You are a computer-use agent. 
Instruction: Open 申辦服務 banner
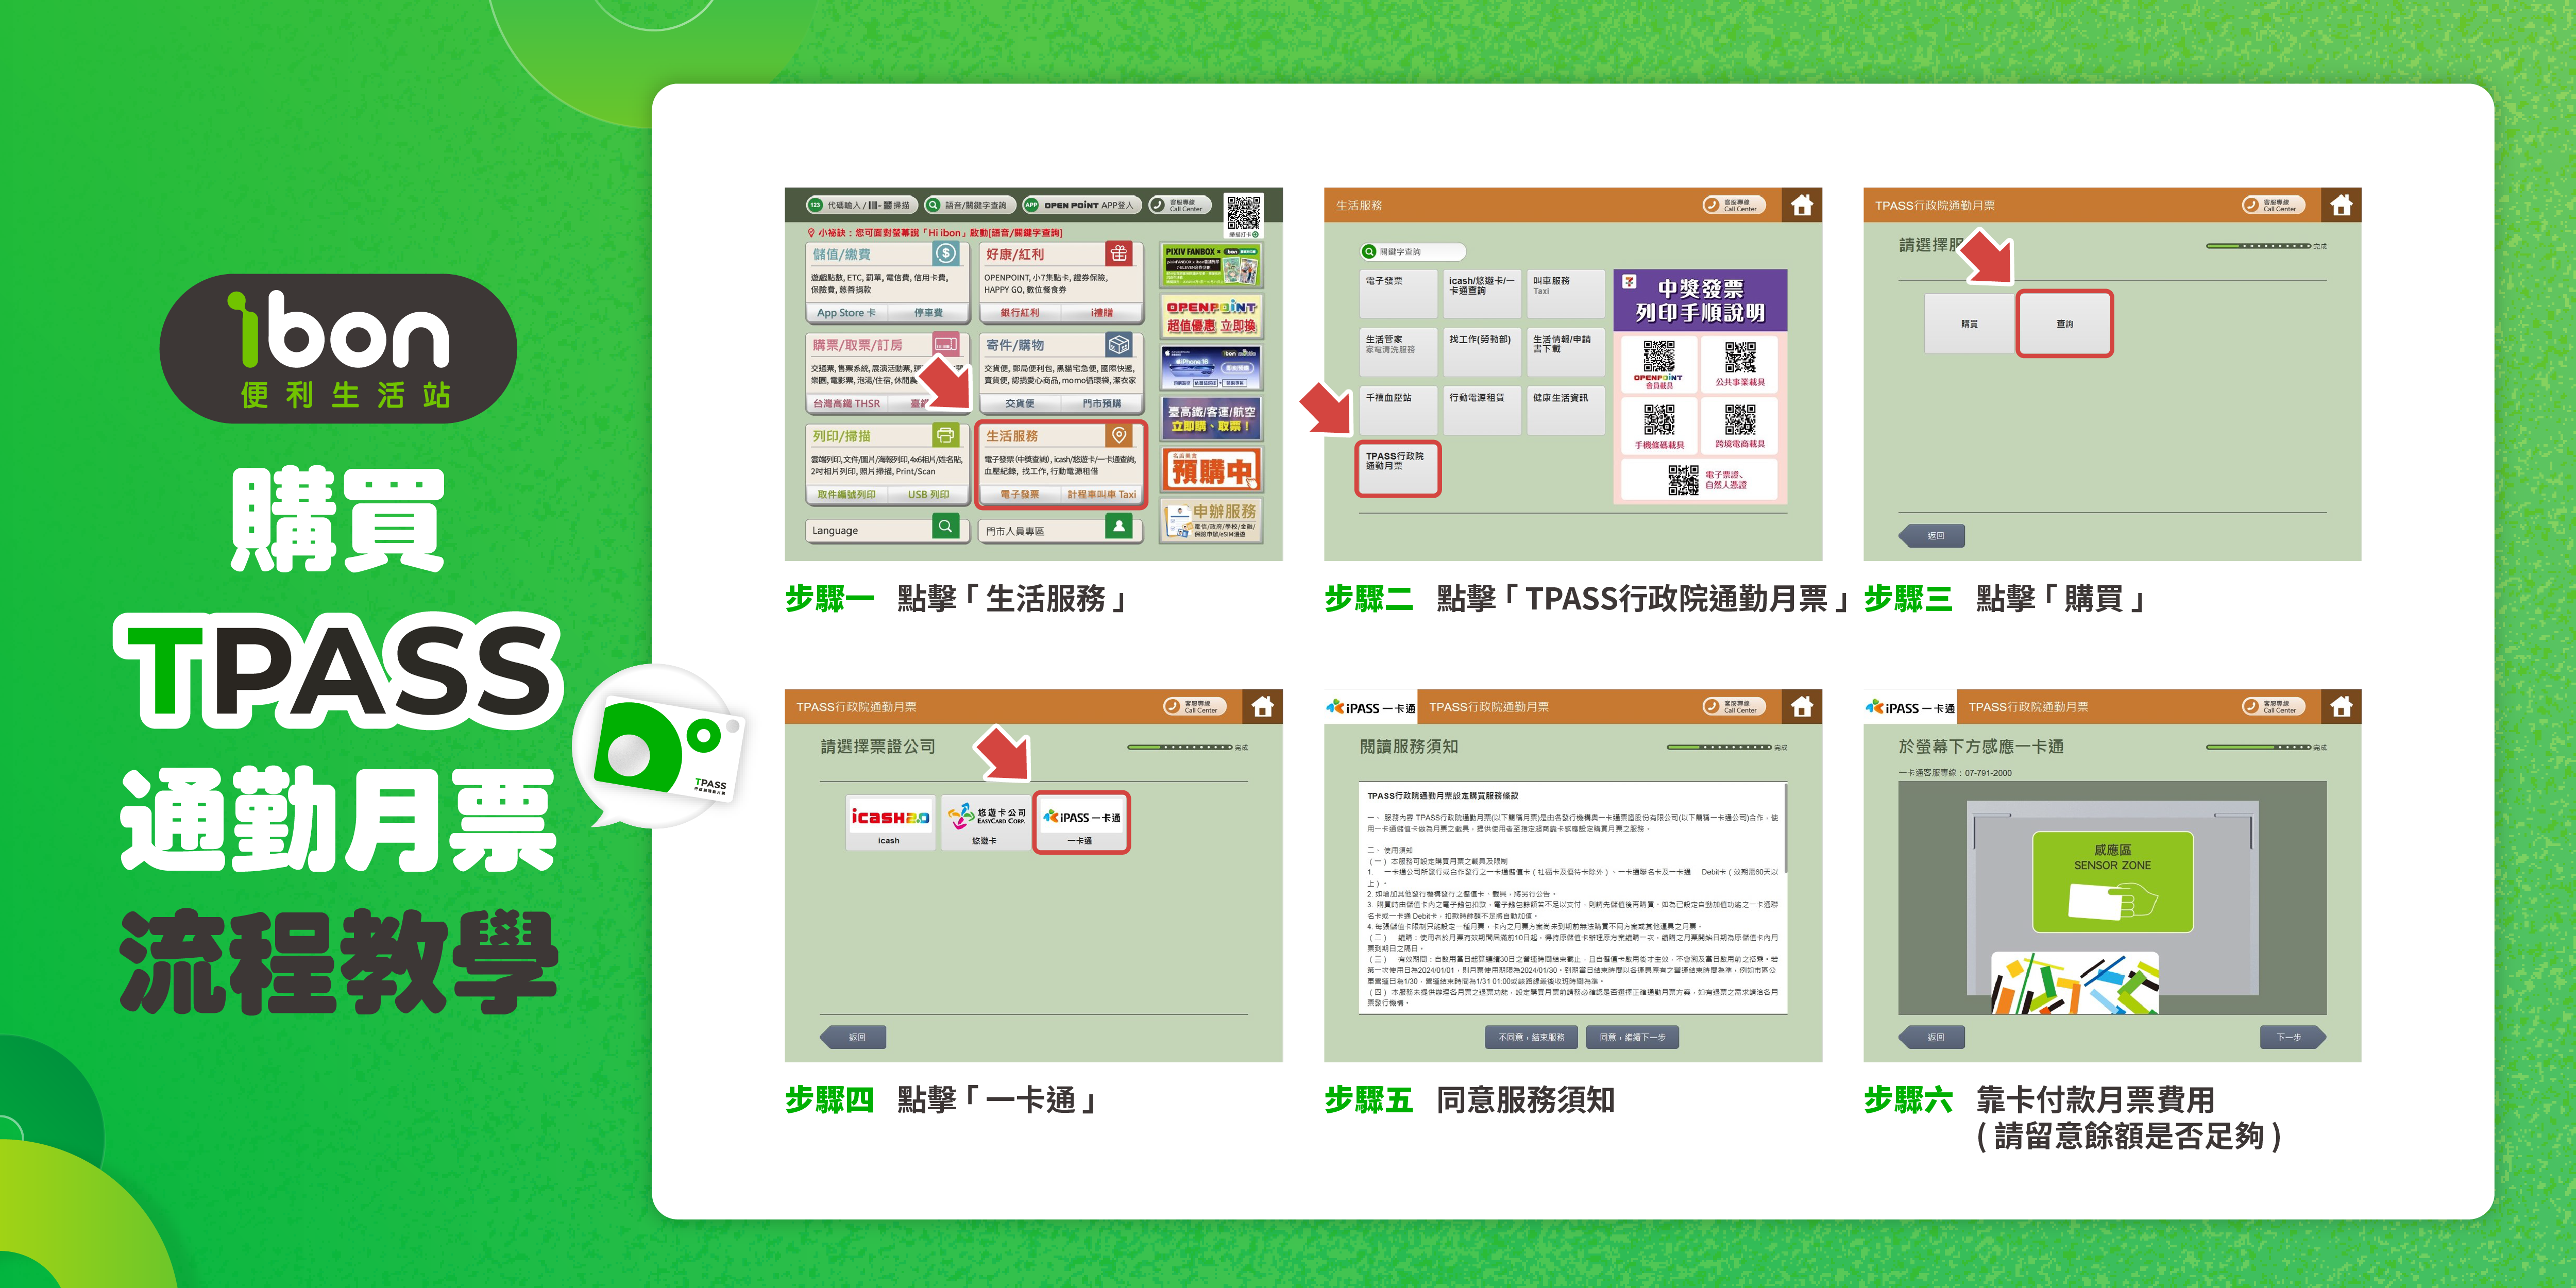pyautogui.click(x=1211, y=521)
